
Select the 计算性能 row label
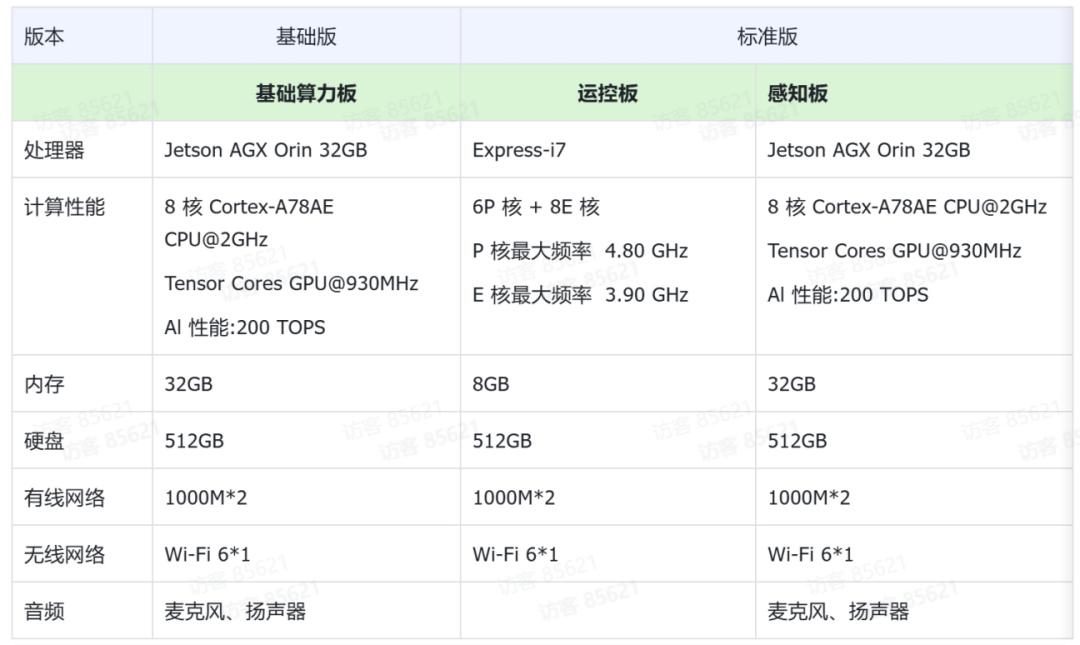(64, 207)
